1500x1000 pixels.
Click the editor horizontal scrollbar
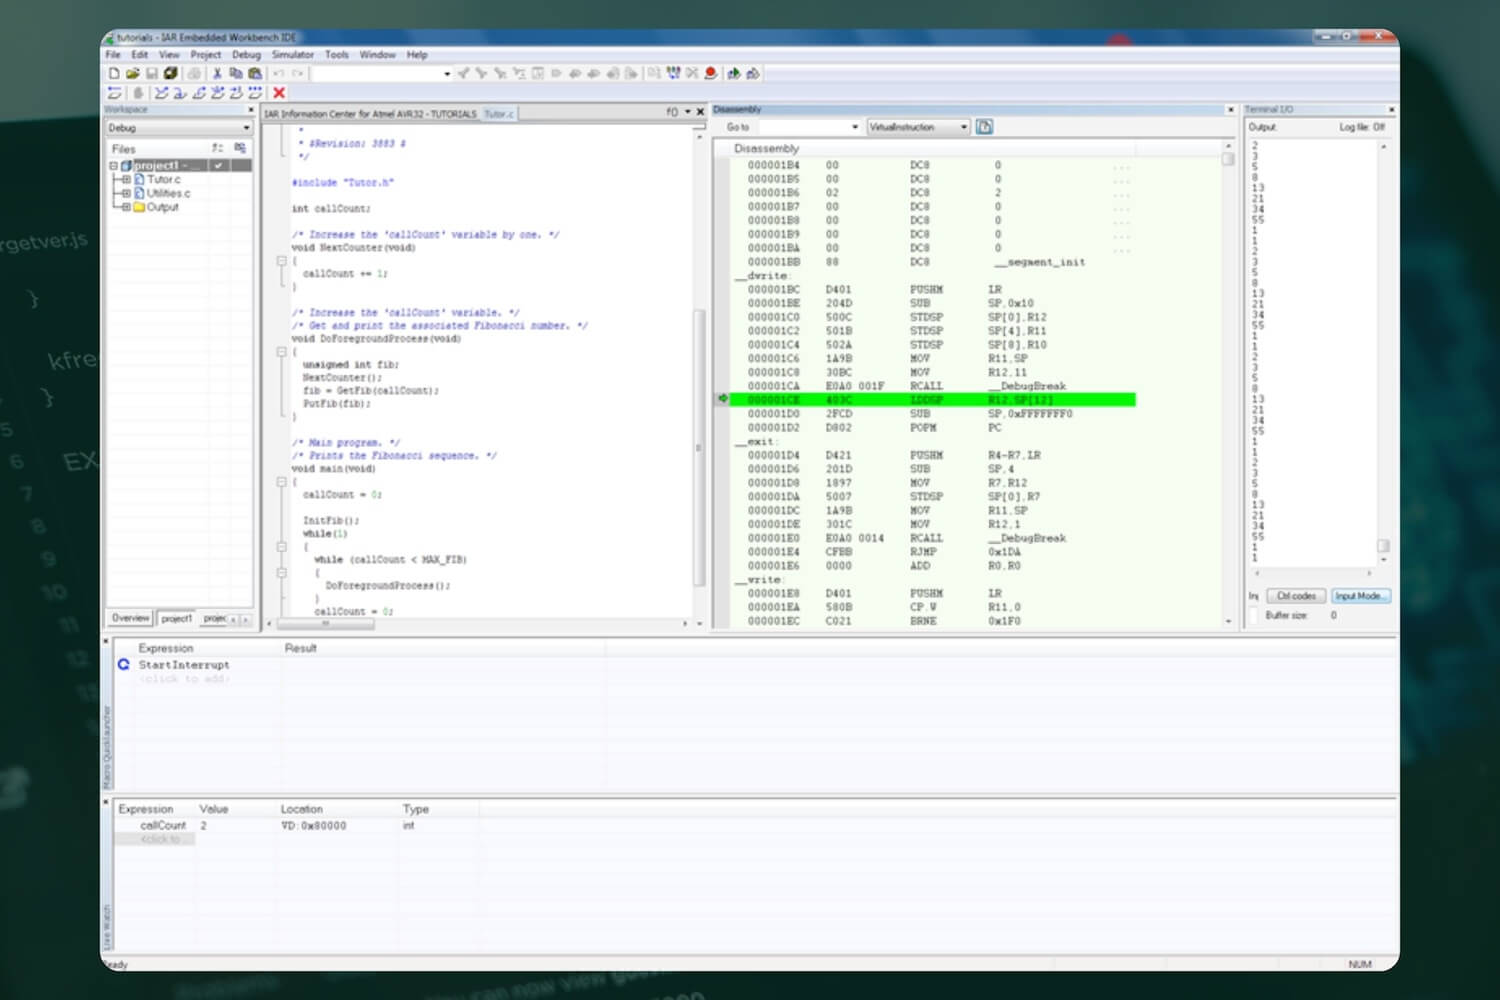[325, 623]
